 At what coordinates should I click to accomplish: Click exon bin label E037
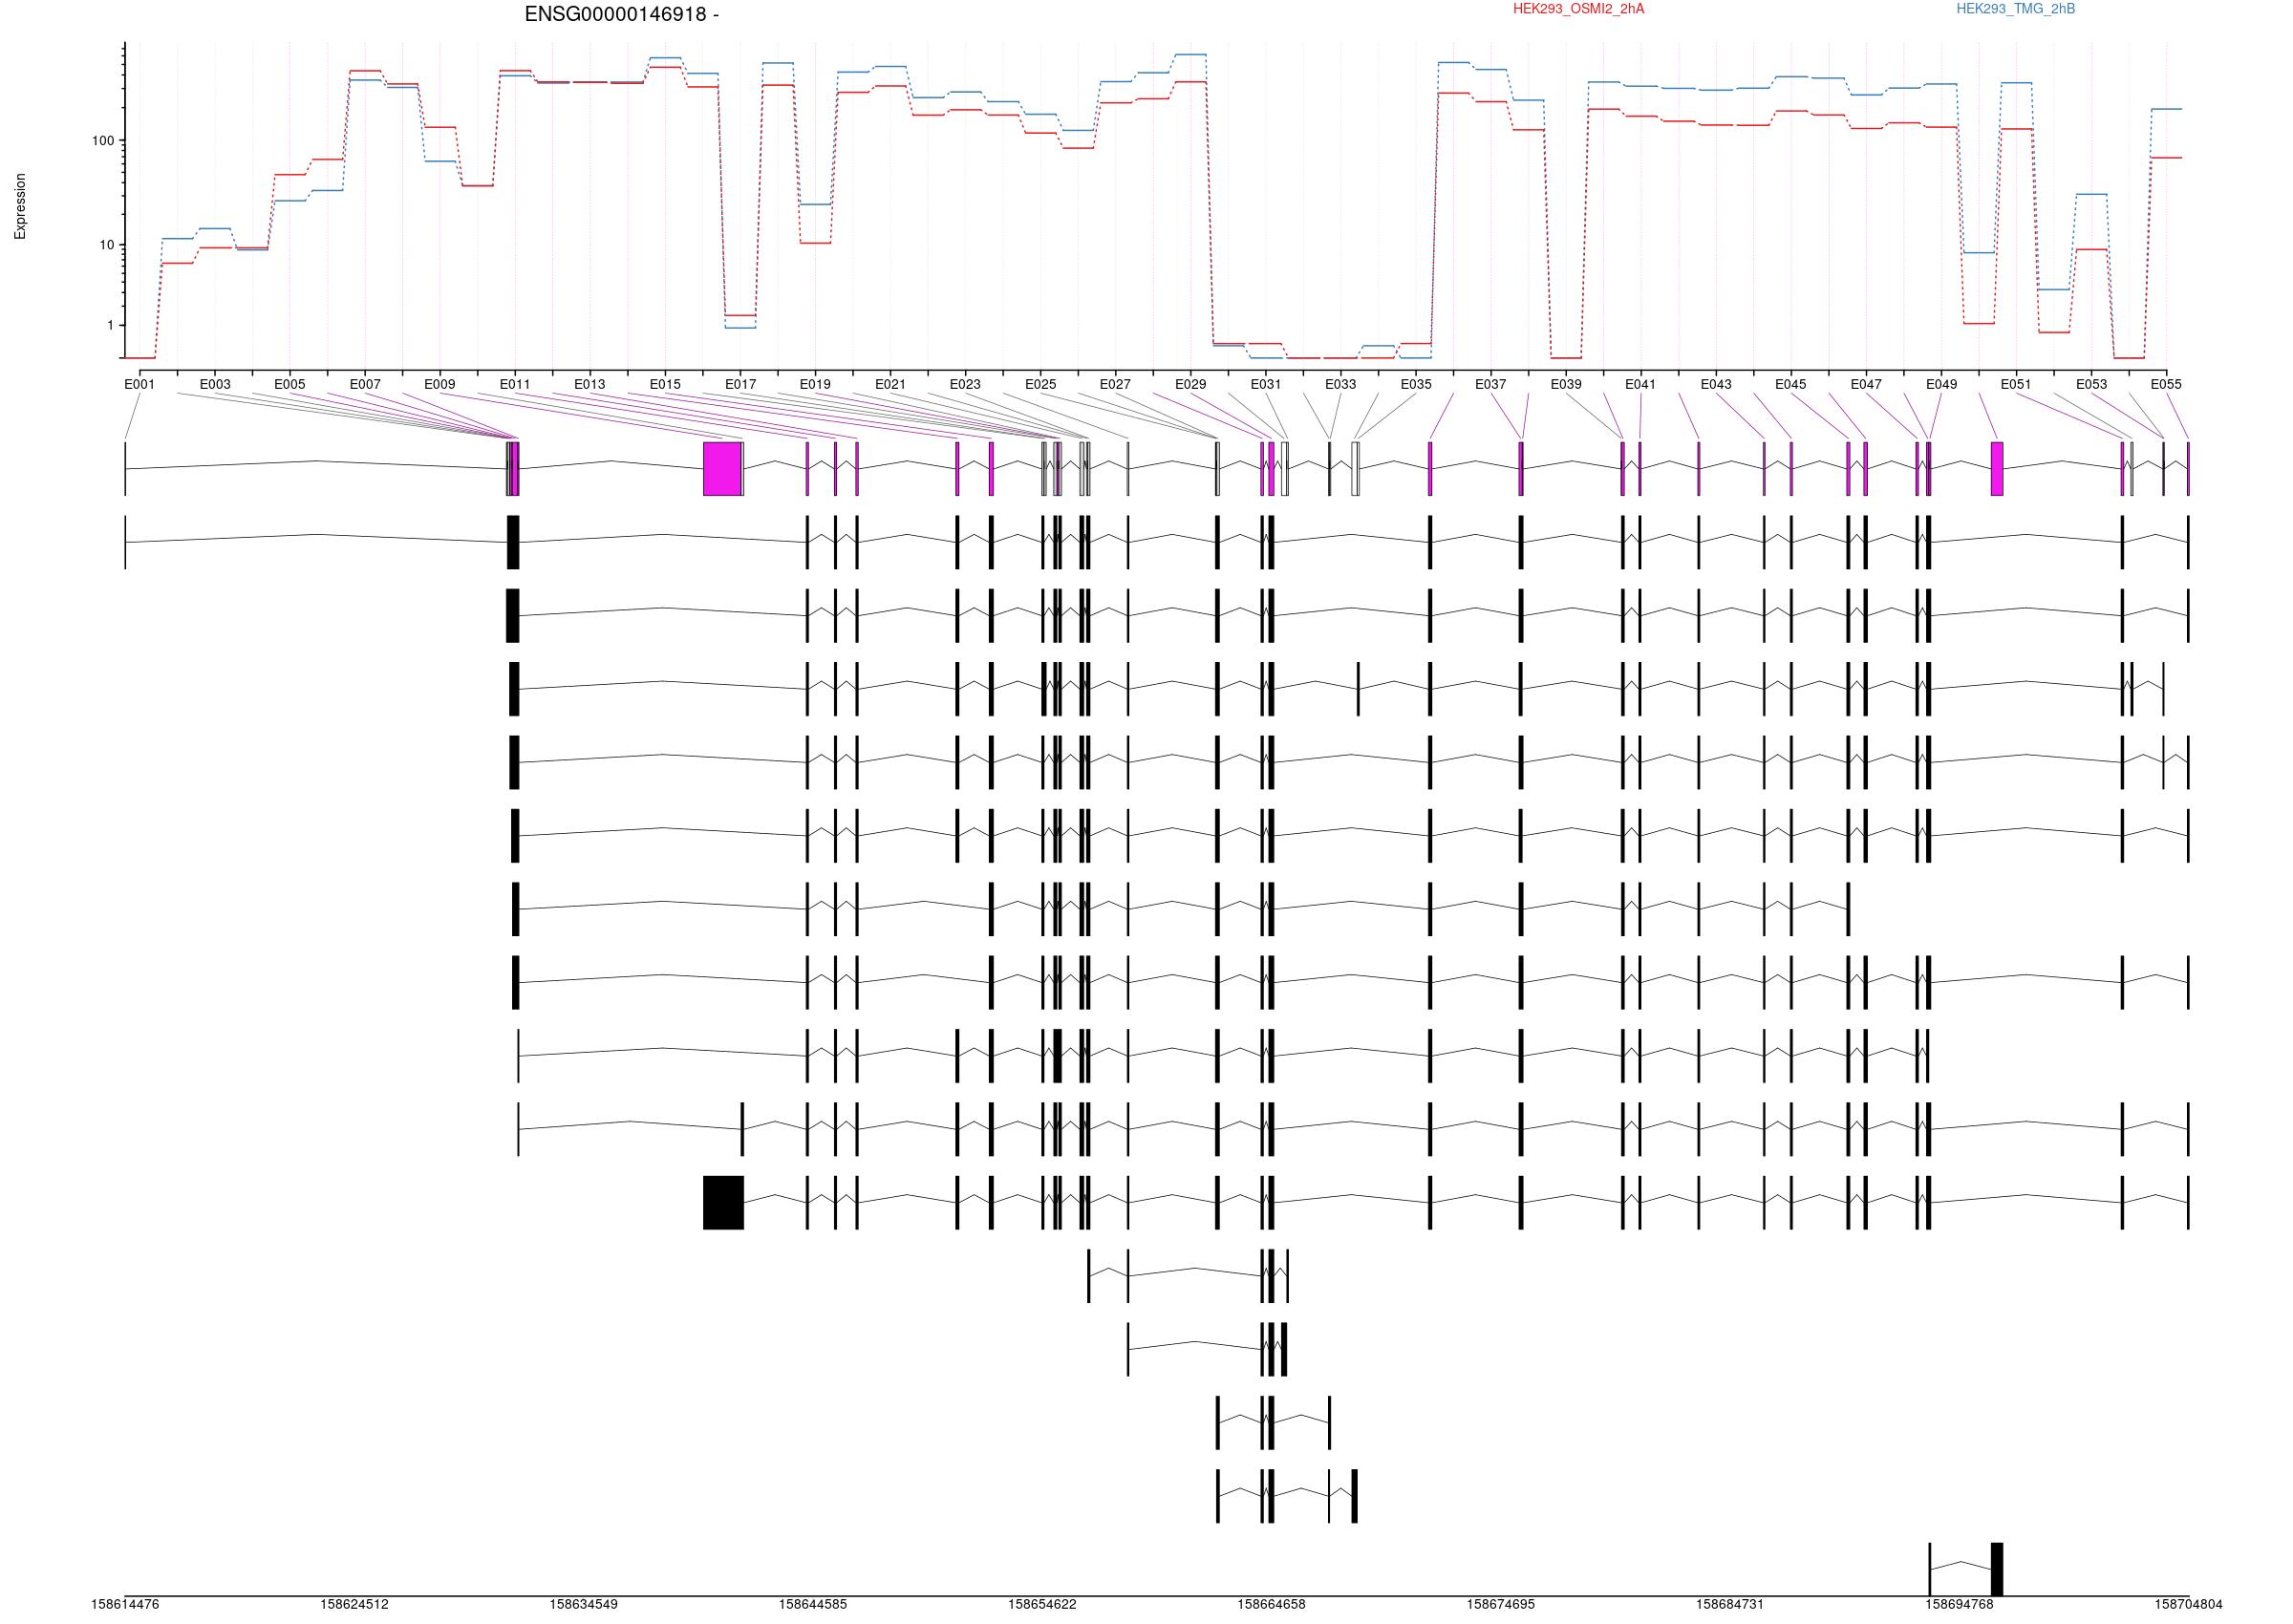(1491, 384)
